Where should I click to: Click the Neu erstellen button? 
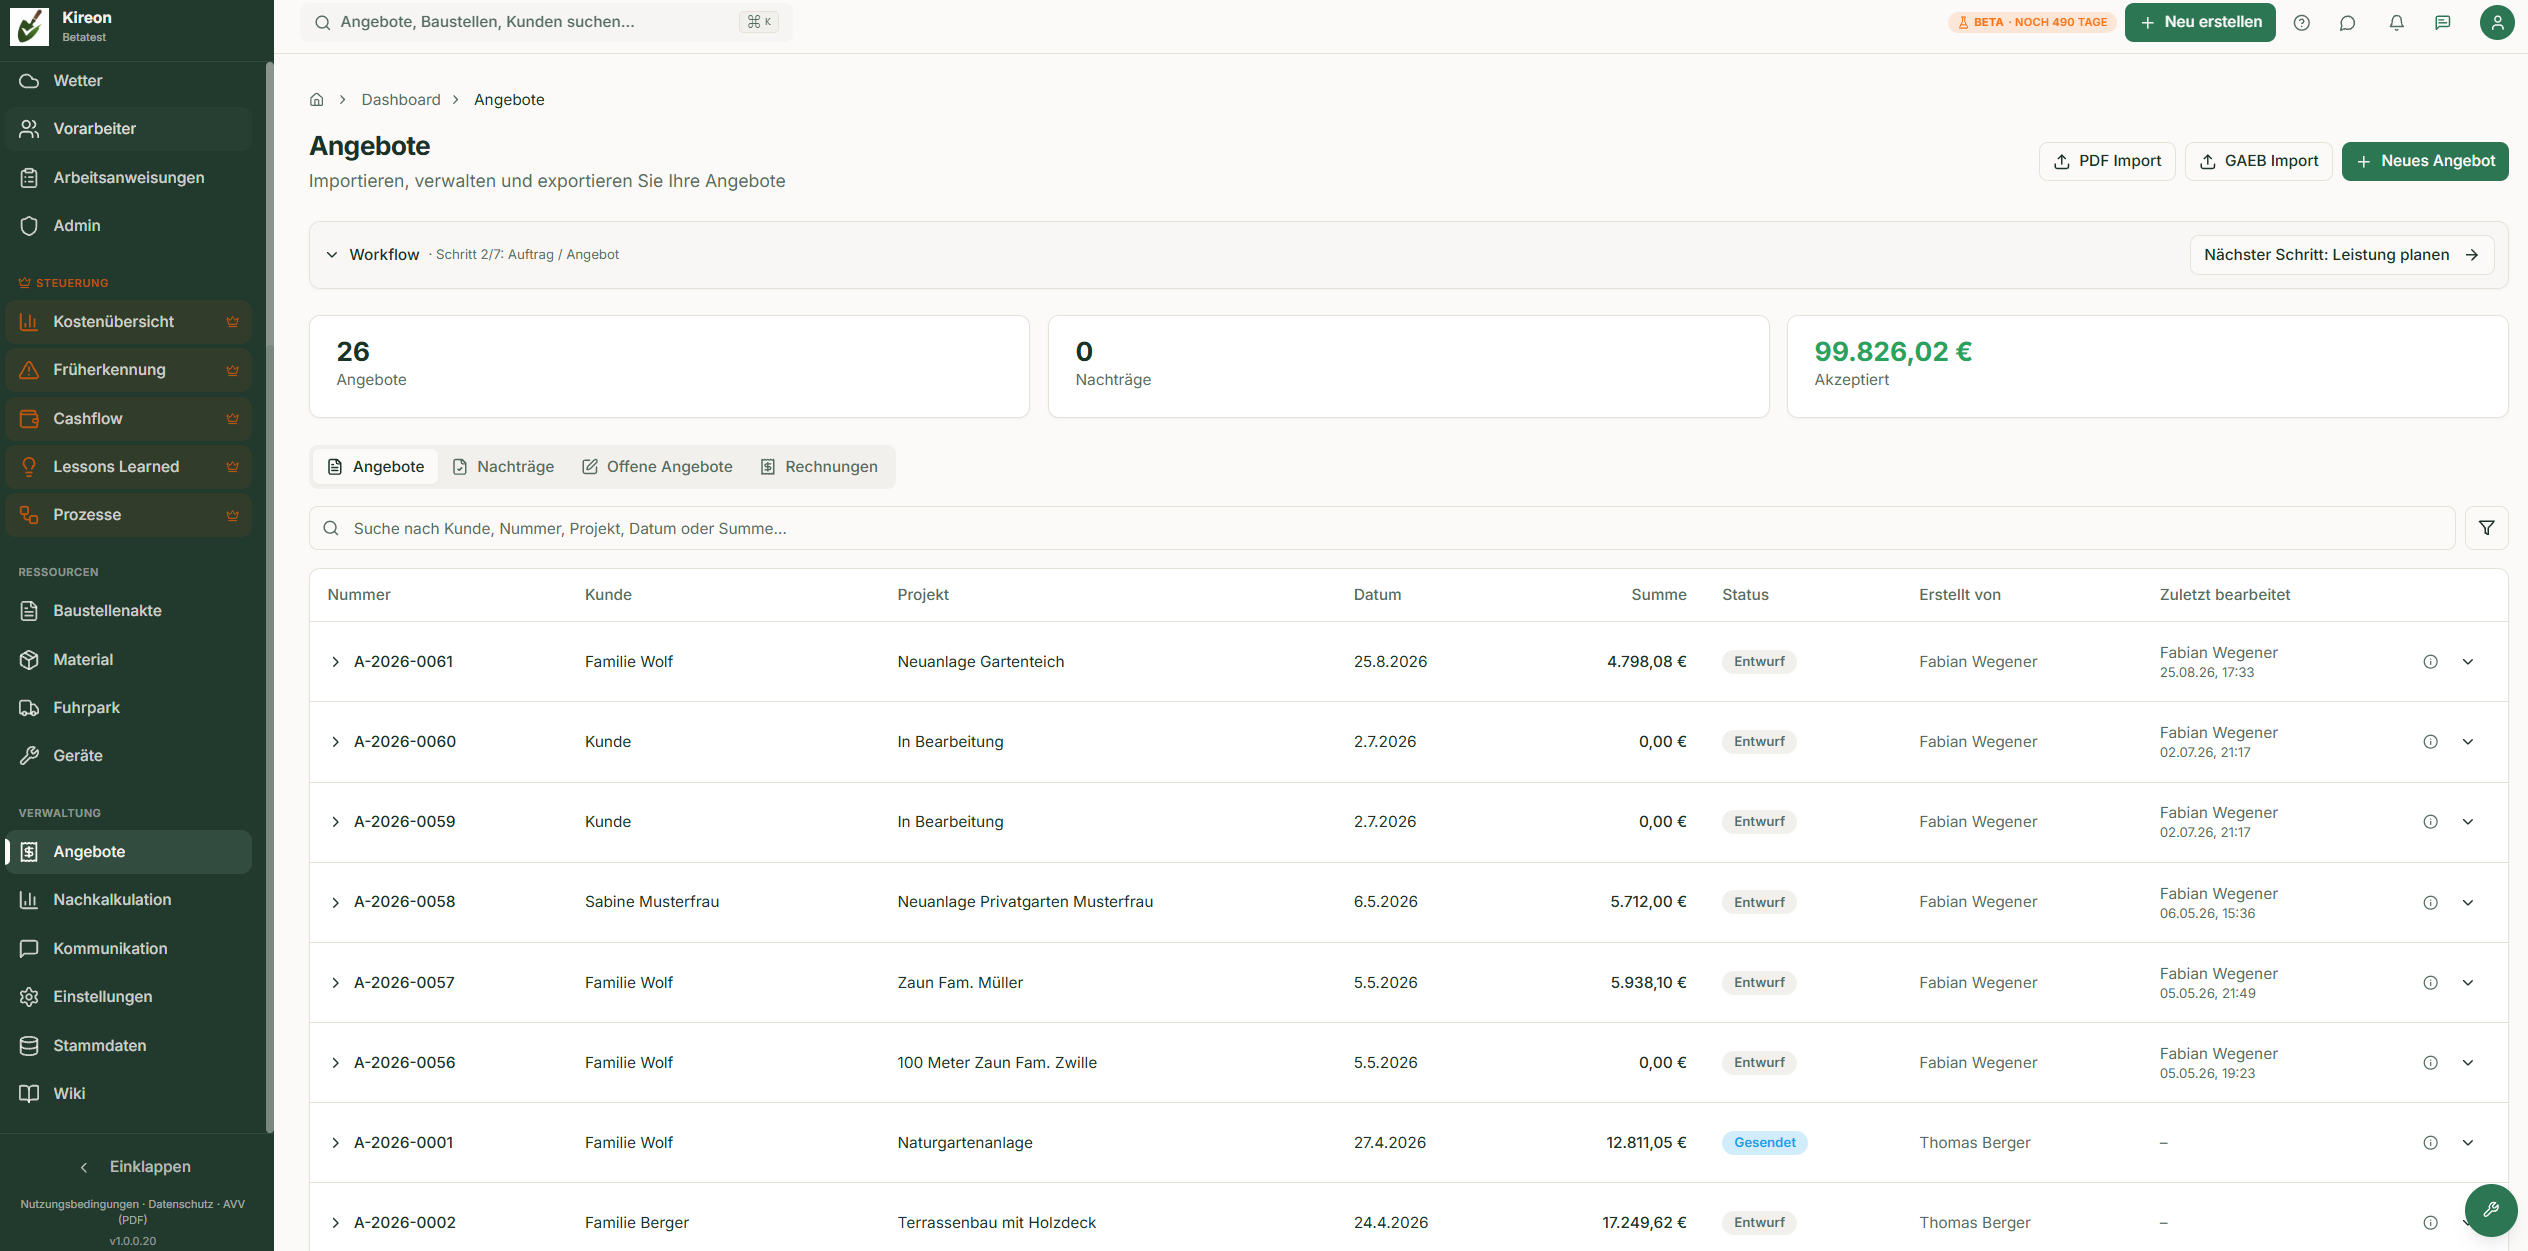coord(2200,22)
